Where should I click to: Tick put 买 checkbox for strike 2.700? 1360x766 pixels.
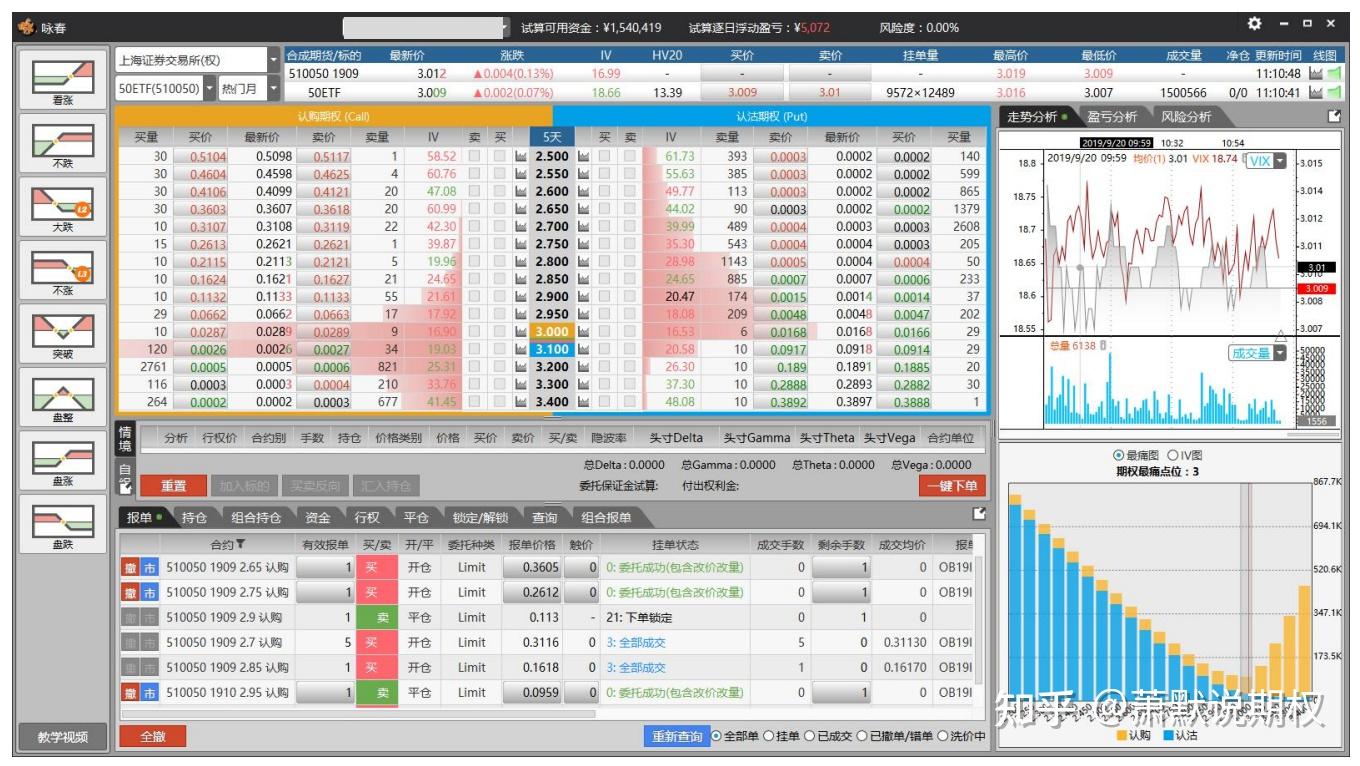604,227
